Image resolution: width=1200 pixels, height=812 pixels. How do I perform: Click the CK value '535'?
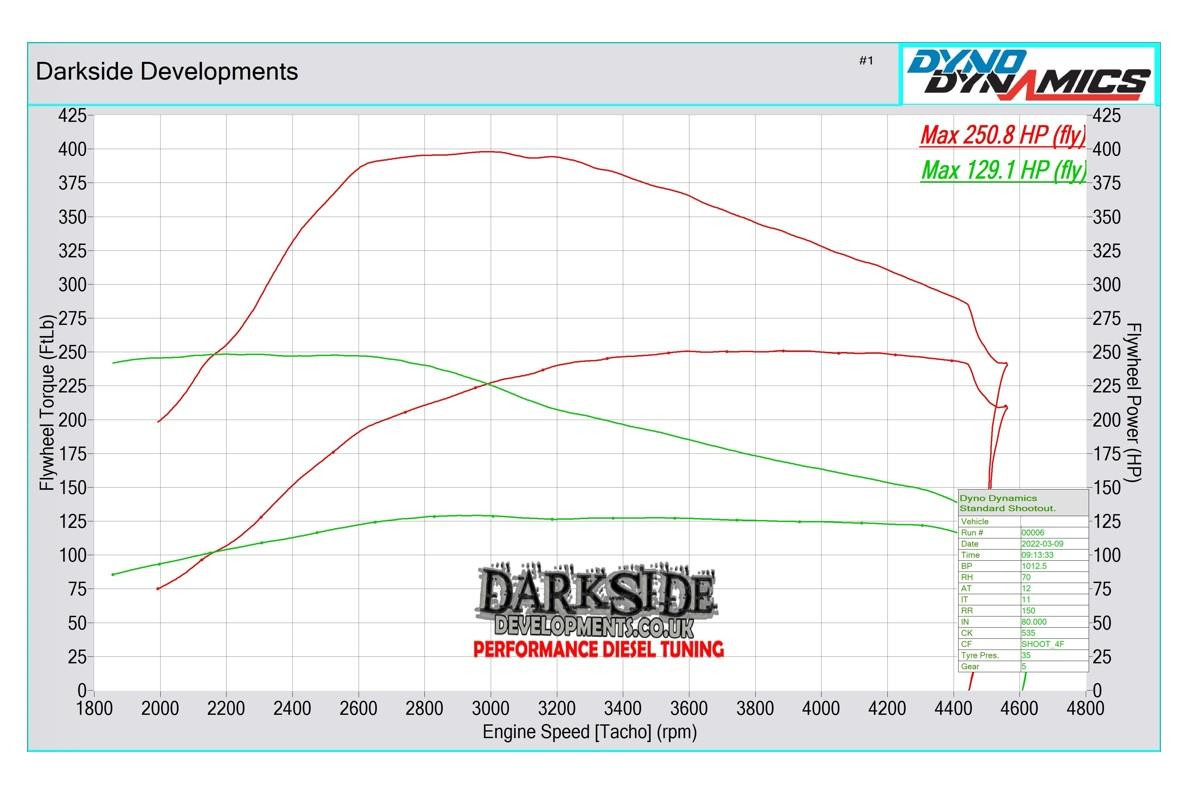1029,633
